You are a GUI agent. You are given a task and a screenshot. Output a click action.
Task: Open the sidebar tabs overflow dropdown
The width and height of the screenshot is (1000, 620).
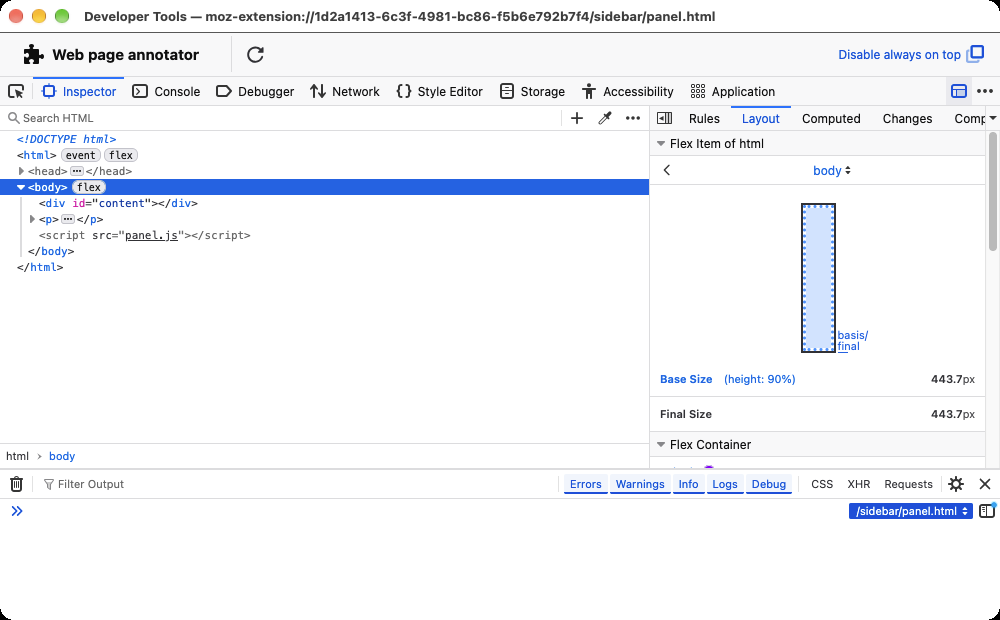tap(992, 118)
